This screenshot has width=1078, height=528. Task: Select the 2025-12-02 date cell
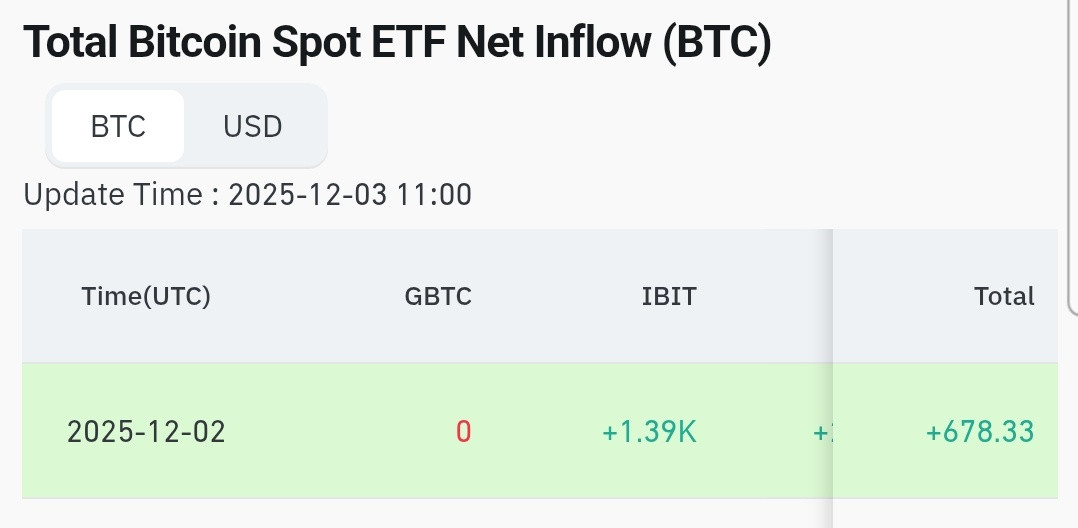pos(146,432)
